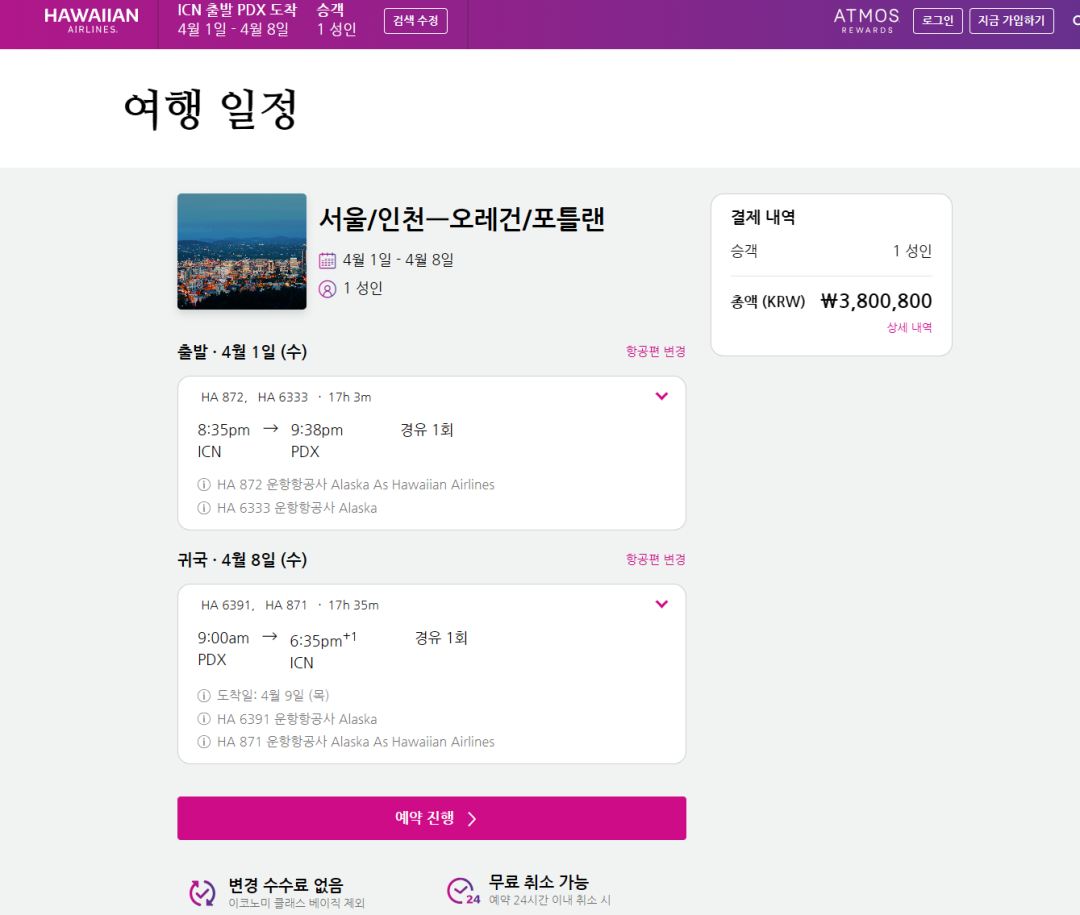Viewport: 1080px width, 915px height.
Task: Click the passenger icon next to 1 성인
Action: (x=327, y=289)
